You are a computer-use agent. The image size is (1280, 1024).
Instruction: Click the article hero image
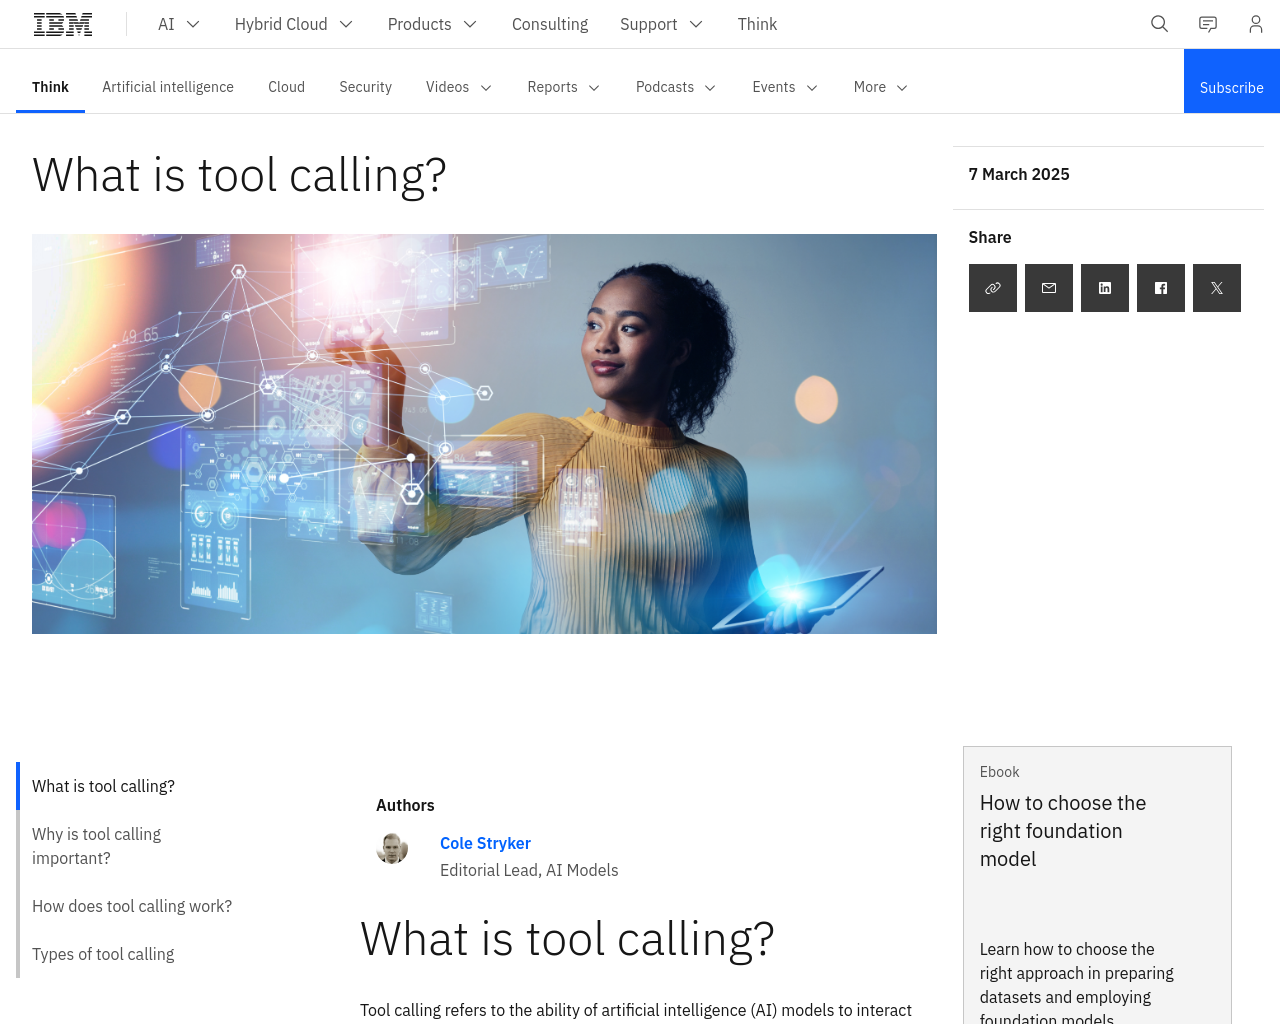[x=484, y=434]
